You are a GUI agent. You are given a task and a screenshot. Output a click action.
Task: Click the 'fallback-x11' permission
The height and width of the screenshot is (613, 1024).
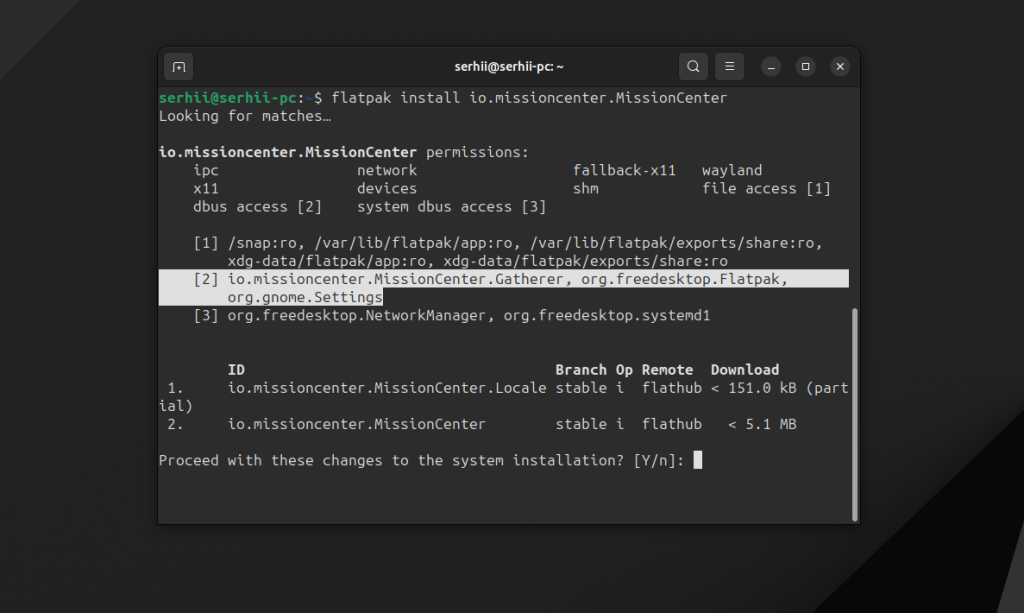coord(624,170)
